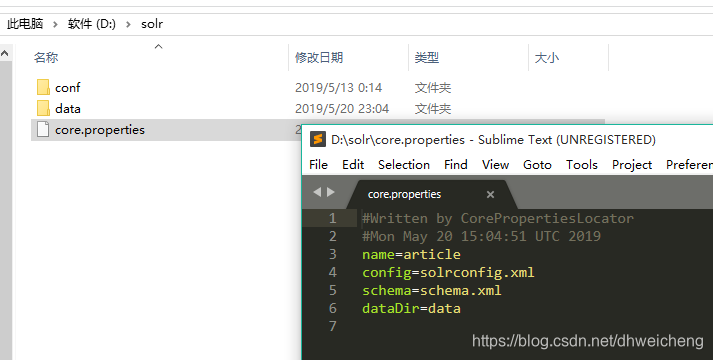Click the 文件夹 type of the conf row

point(432,88)
